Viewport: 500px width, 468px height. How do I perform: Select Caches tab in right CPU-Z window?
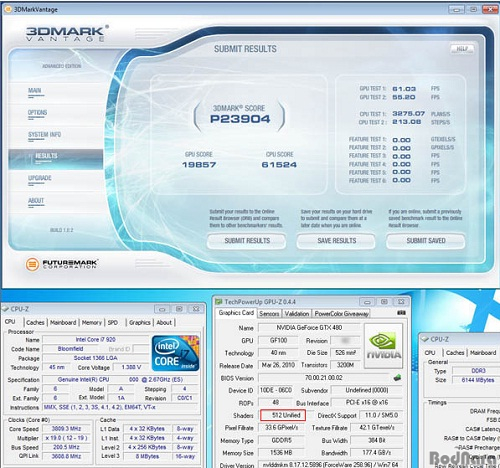click(455, 352)
